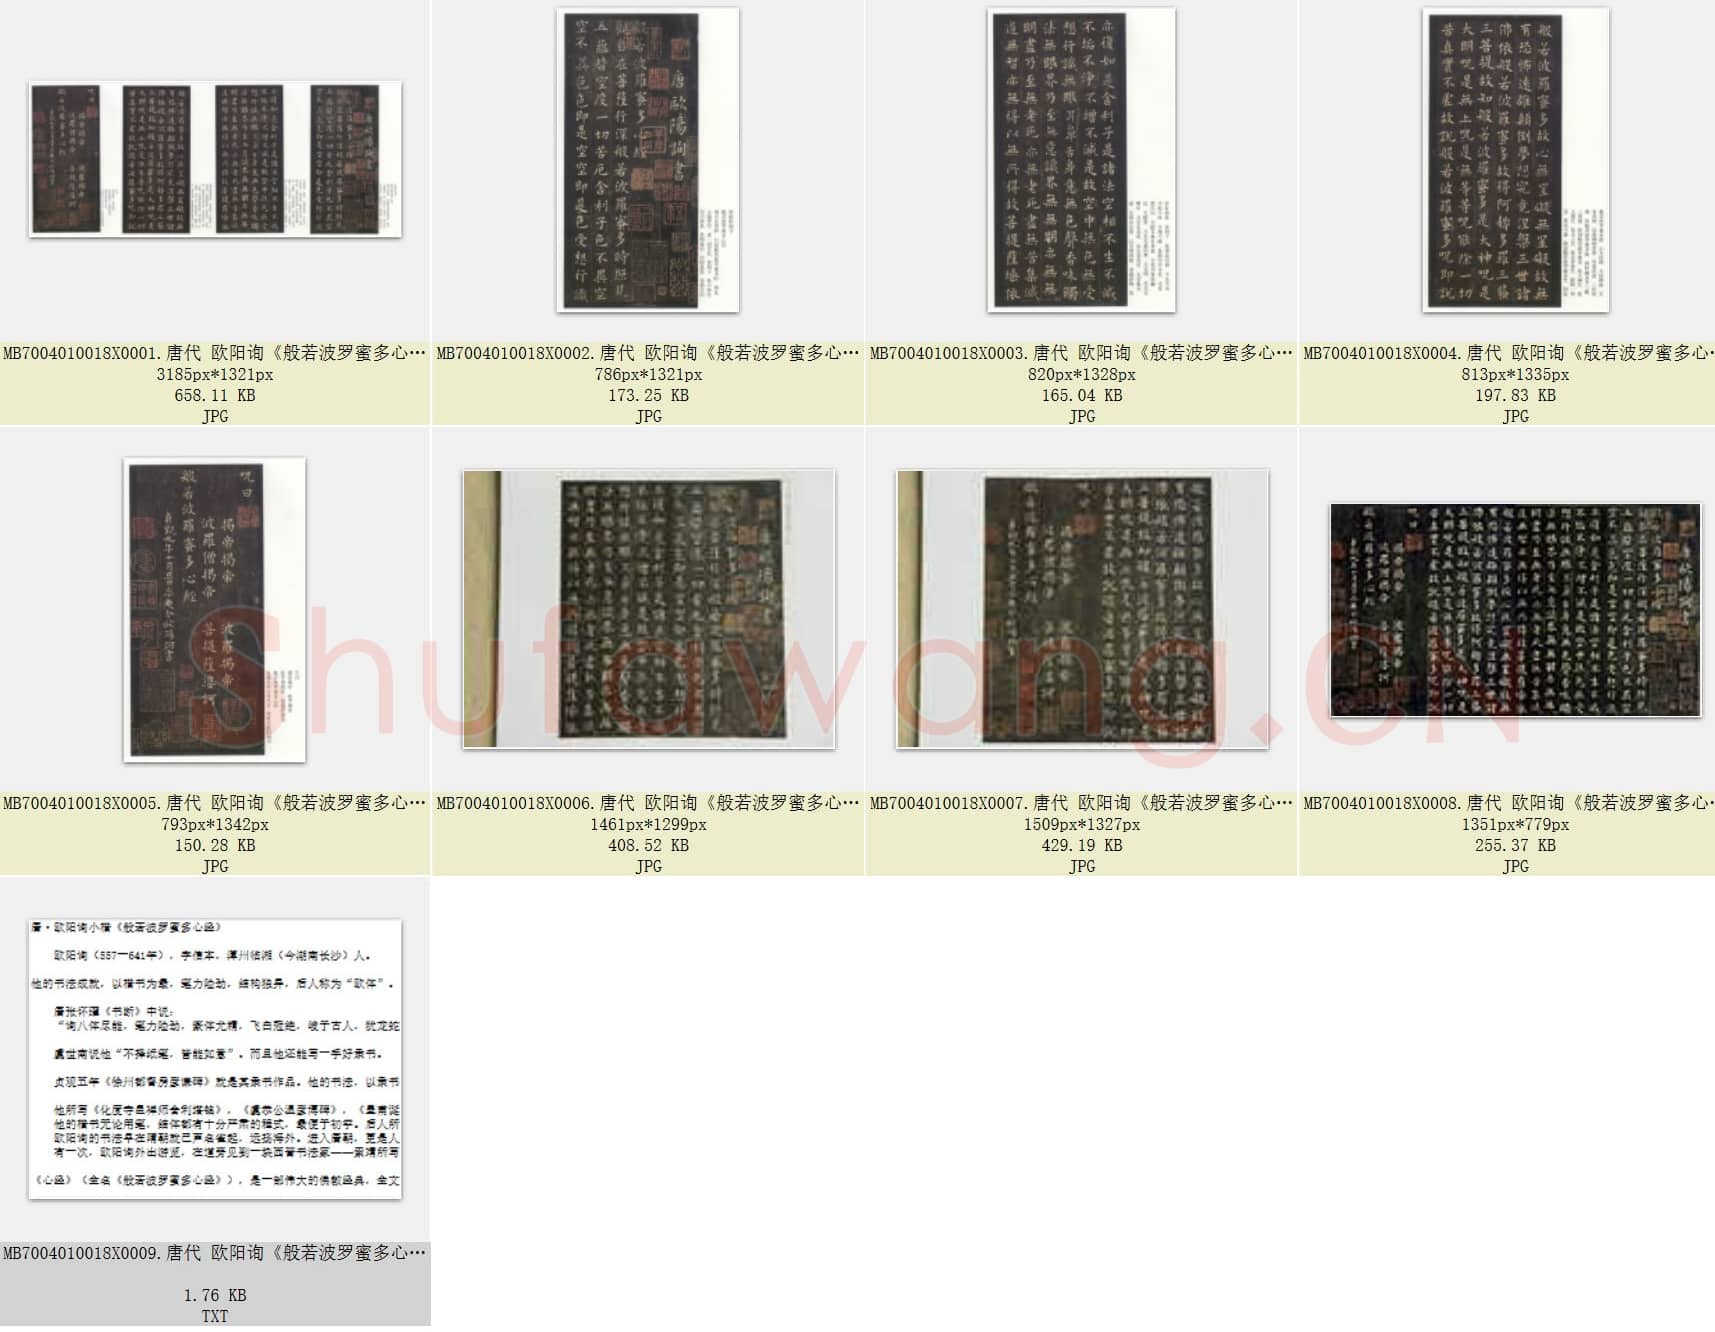Click the MB7004010018X0007 file name label

(x=1081, y=803)
